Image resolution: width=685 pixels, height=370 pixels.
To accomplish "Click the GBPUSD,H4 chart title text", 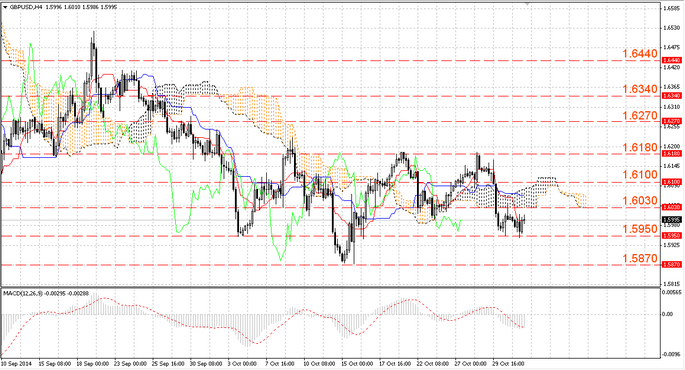I will pos(24,7).
